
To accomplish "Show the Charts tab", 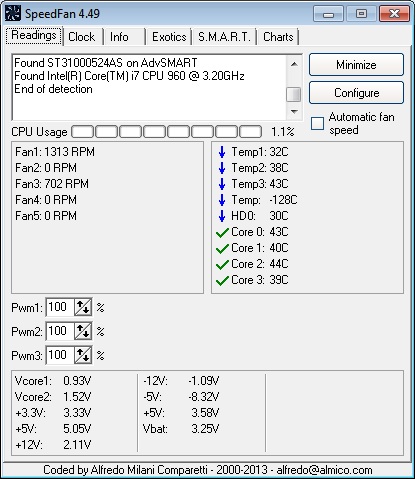I will (278, 37).
